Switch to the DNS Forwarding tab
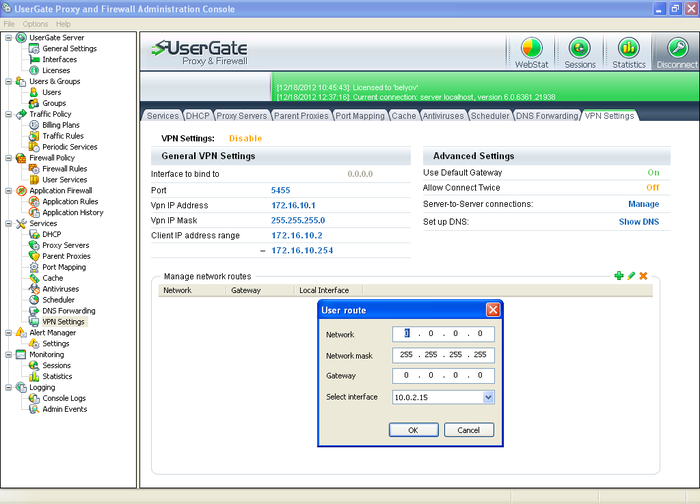Viewport: 700px width, 504px height. [x=547, y=116]
